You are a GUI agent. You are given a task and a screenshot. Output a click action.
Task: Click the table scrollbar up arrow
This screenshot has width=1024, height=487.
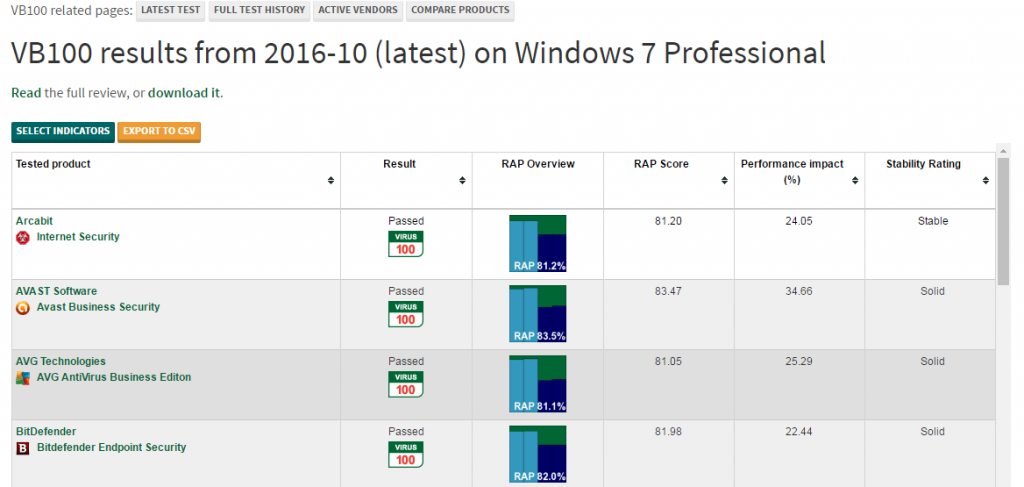click(1004, 151)
